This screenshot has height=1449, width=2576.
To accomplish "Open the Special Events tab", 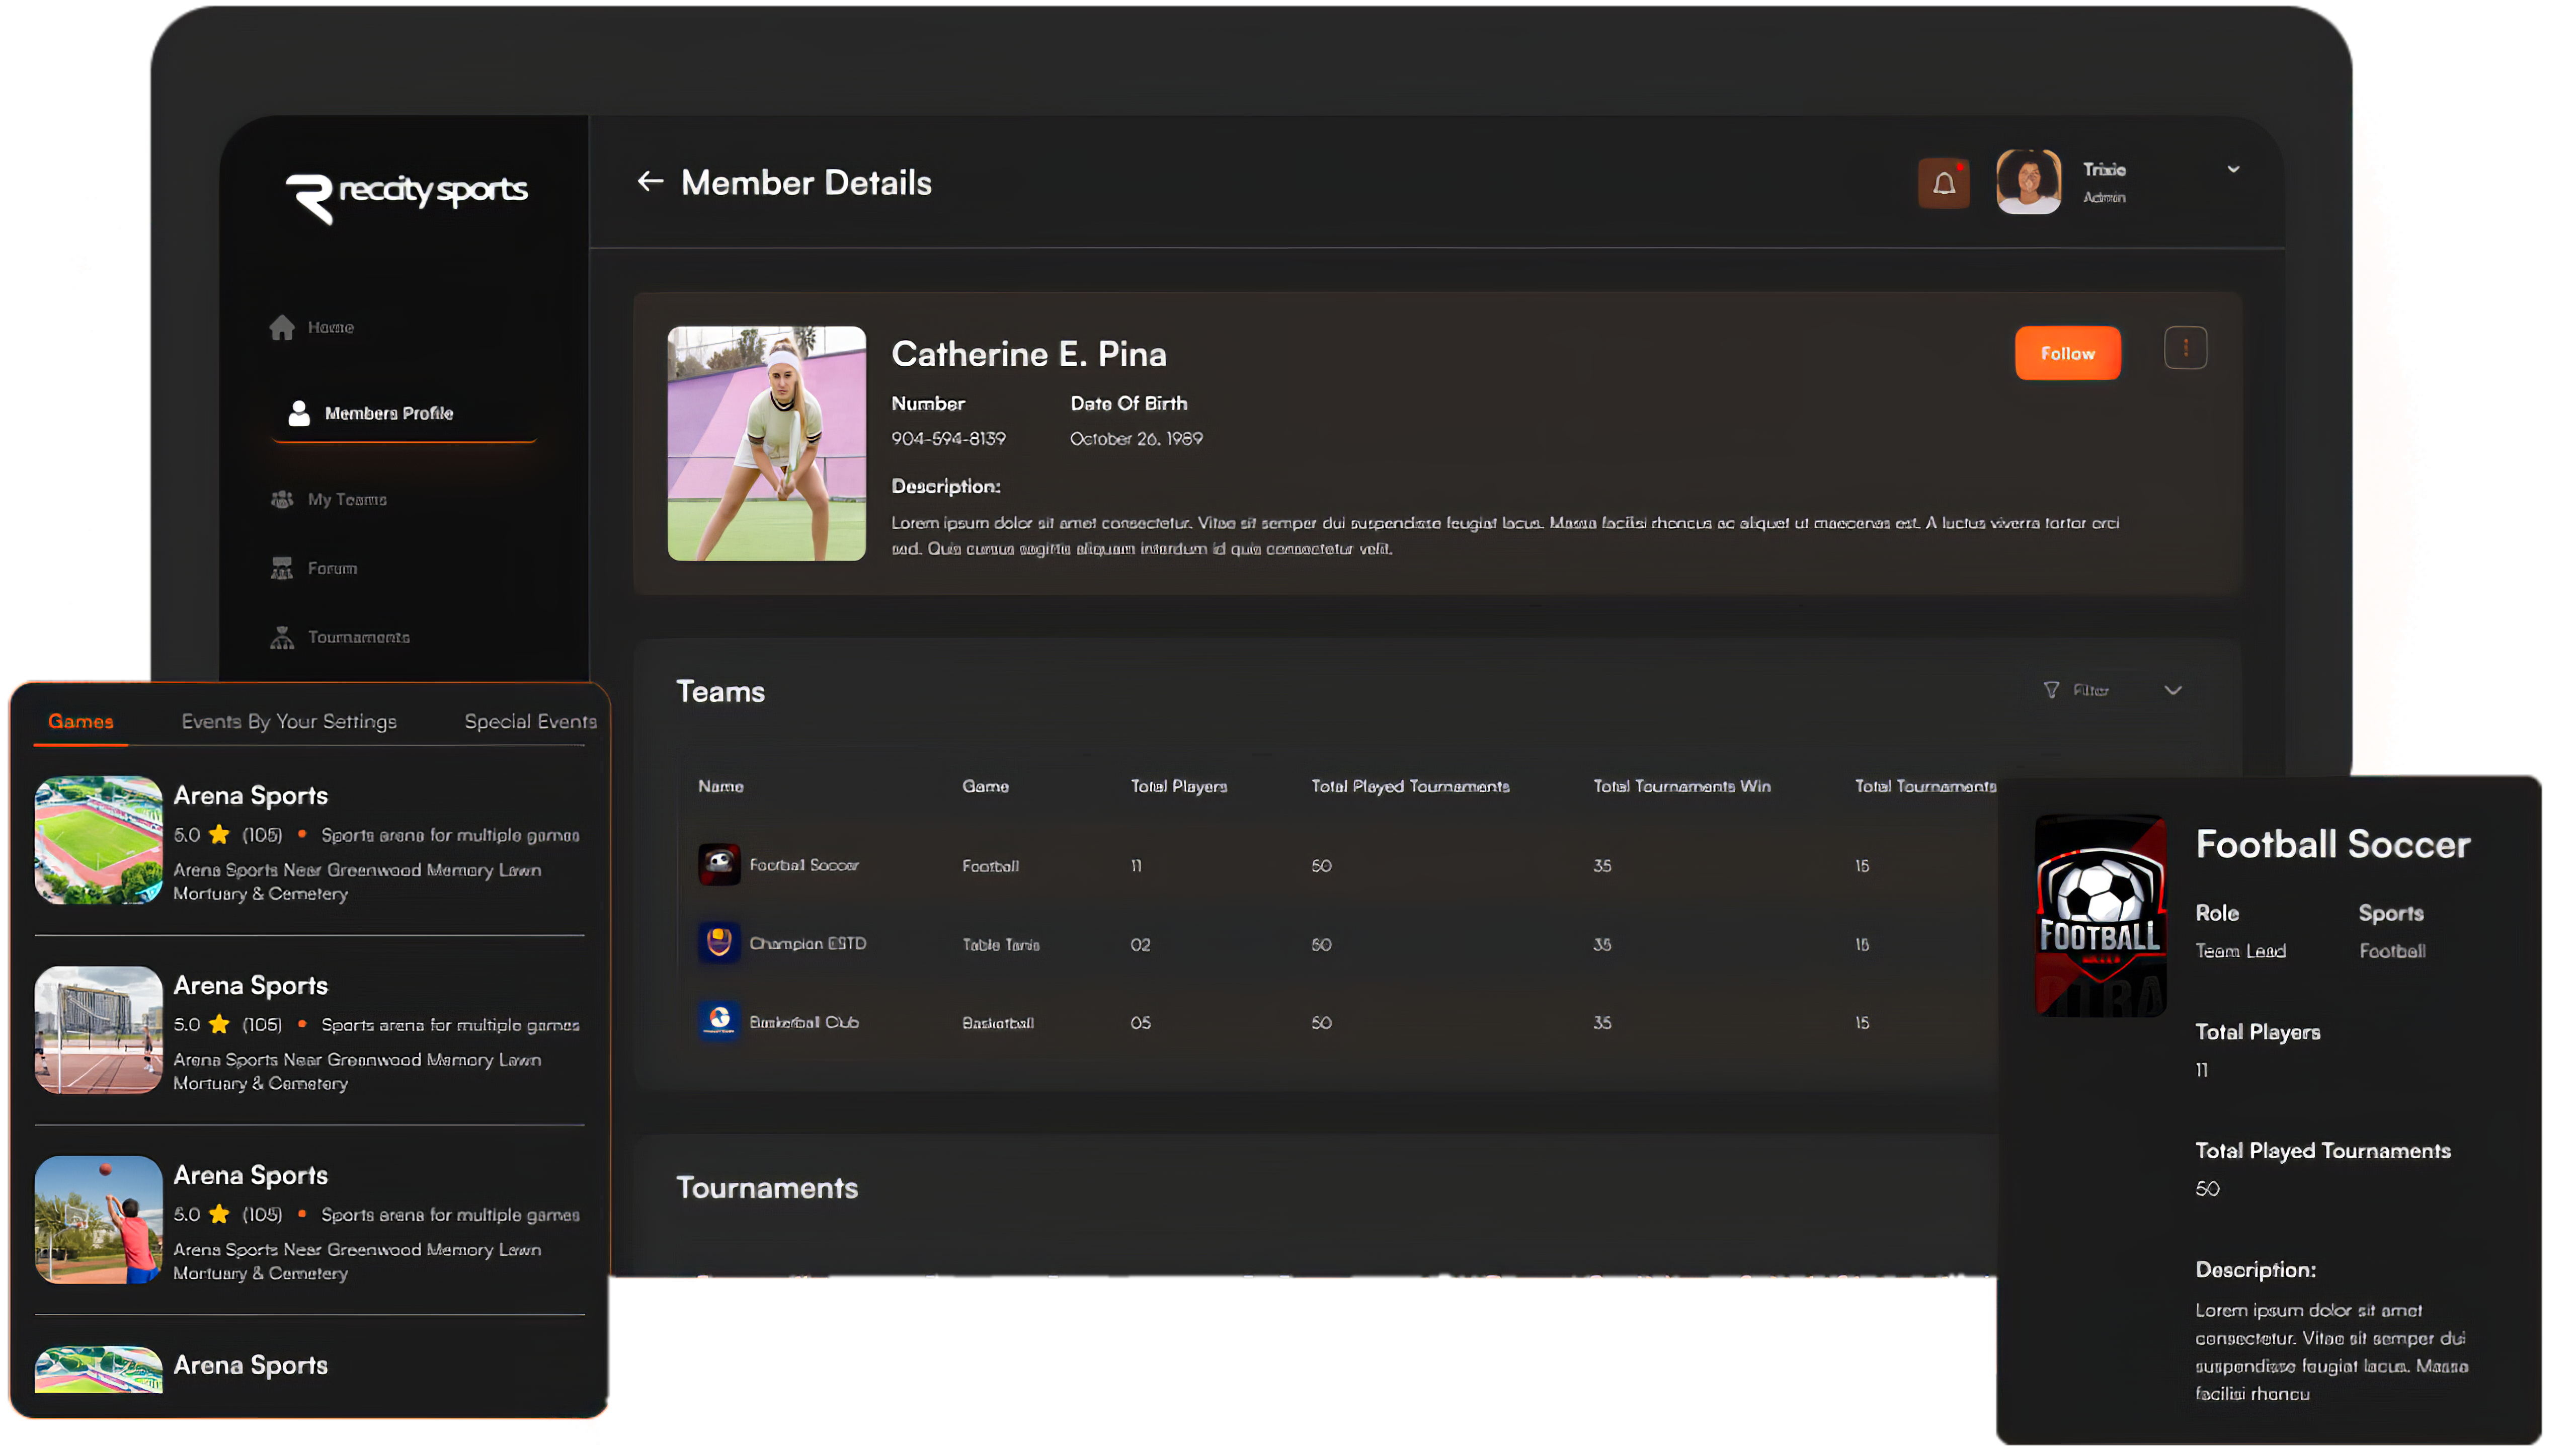I will [x=530, y=721].
